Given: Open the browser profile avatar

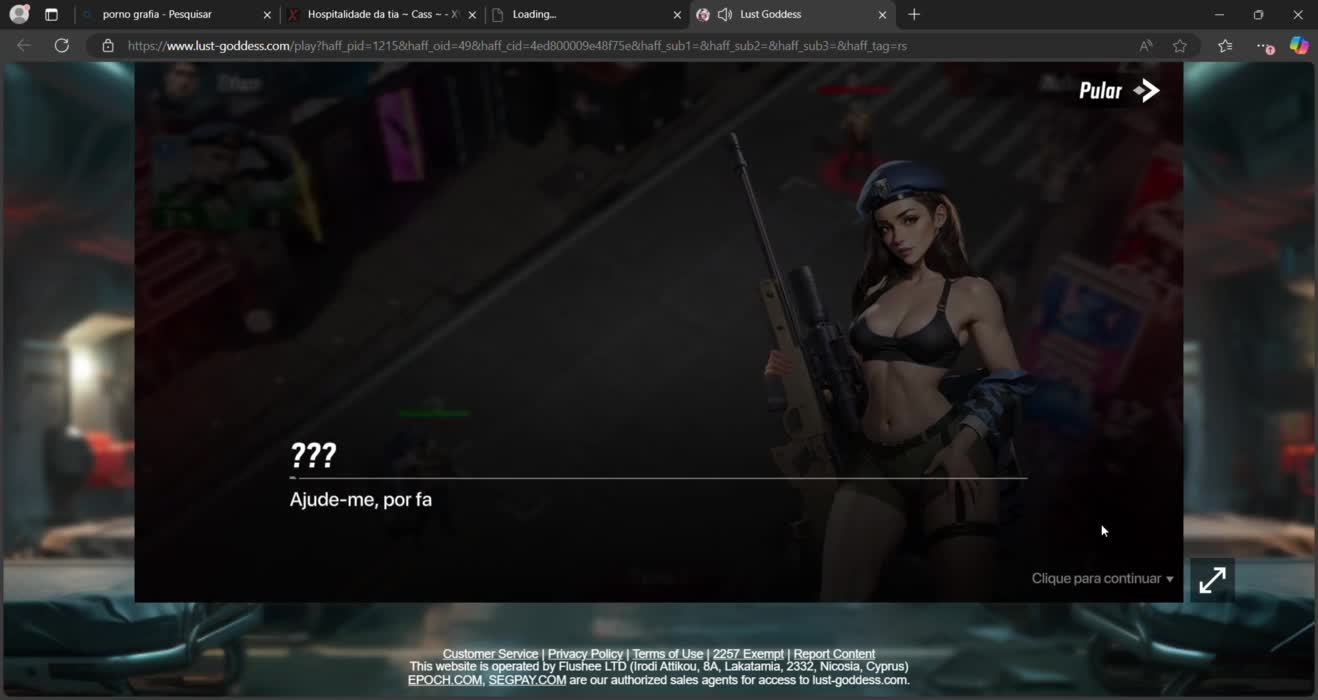Looking at the screenshot, I should [18, 15].
